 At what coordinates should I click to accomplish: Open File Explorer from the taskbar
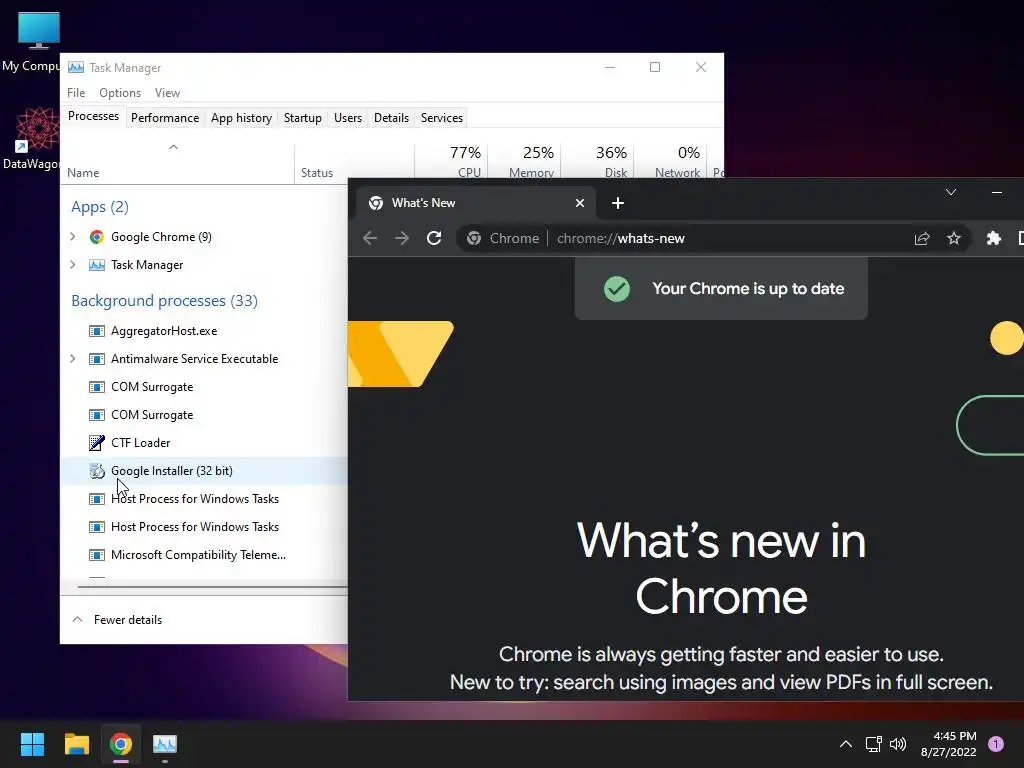coord(76,744)
